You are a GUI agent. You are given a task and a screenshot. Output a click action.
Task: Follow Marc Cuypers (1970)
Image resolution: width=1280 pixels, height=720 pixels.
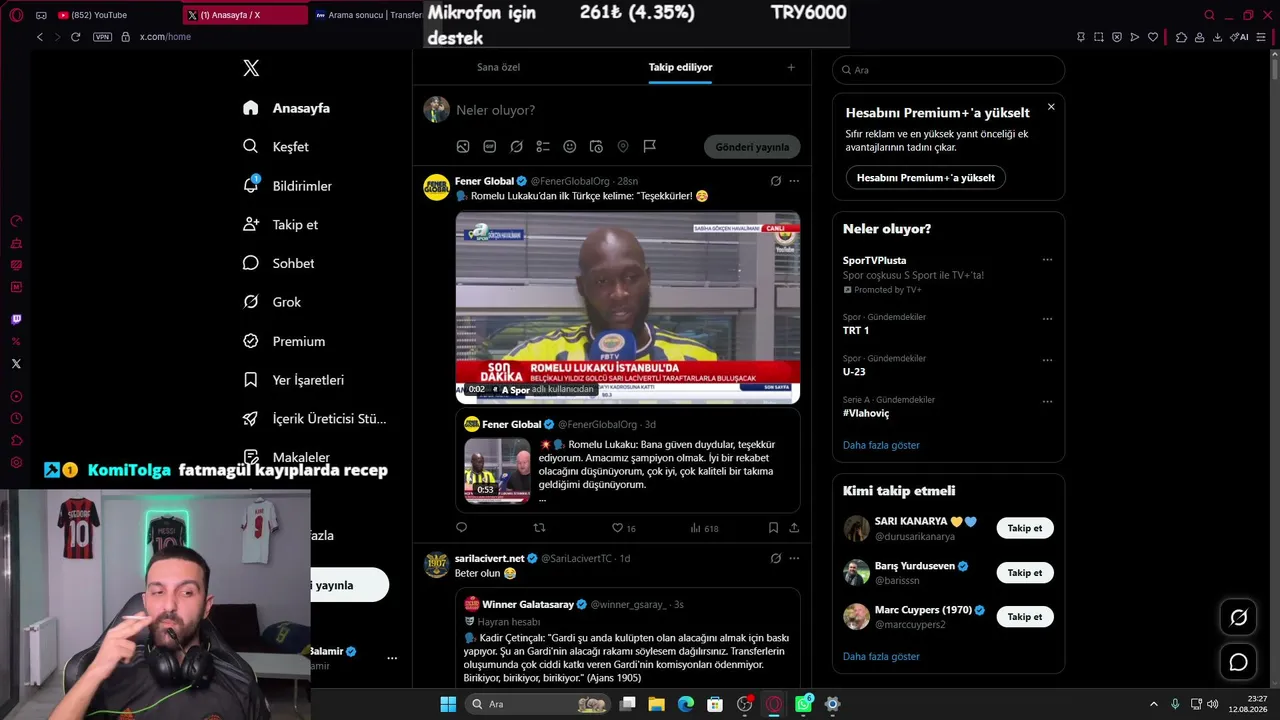click(x=1025, y=617)
